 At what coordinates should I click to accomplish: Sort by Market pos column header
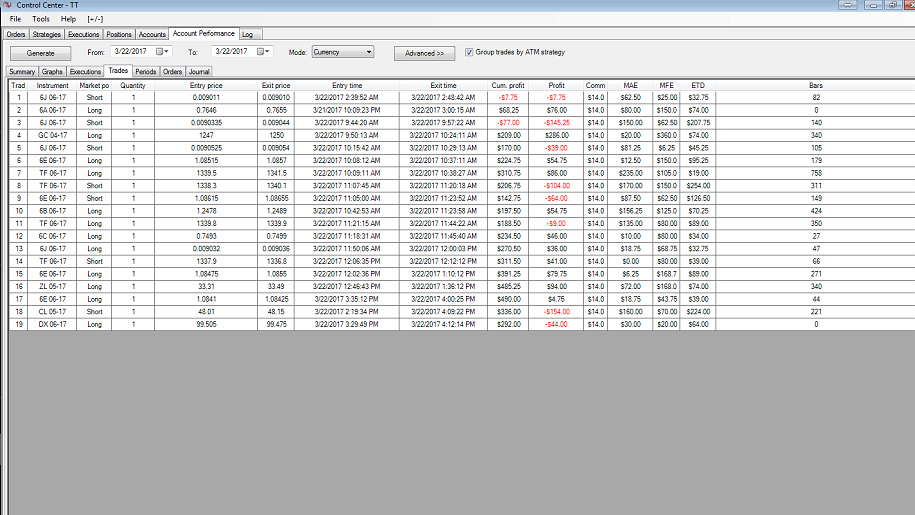click(94, 85)
